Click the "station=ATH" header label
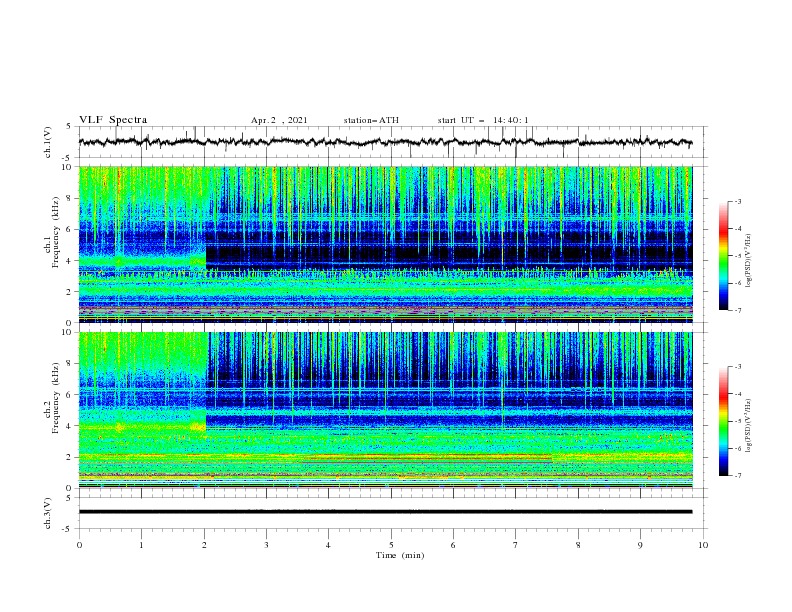792x612 pixels. 371,120
